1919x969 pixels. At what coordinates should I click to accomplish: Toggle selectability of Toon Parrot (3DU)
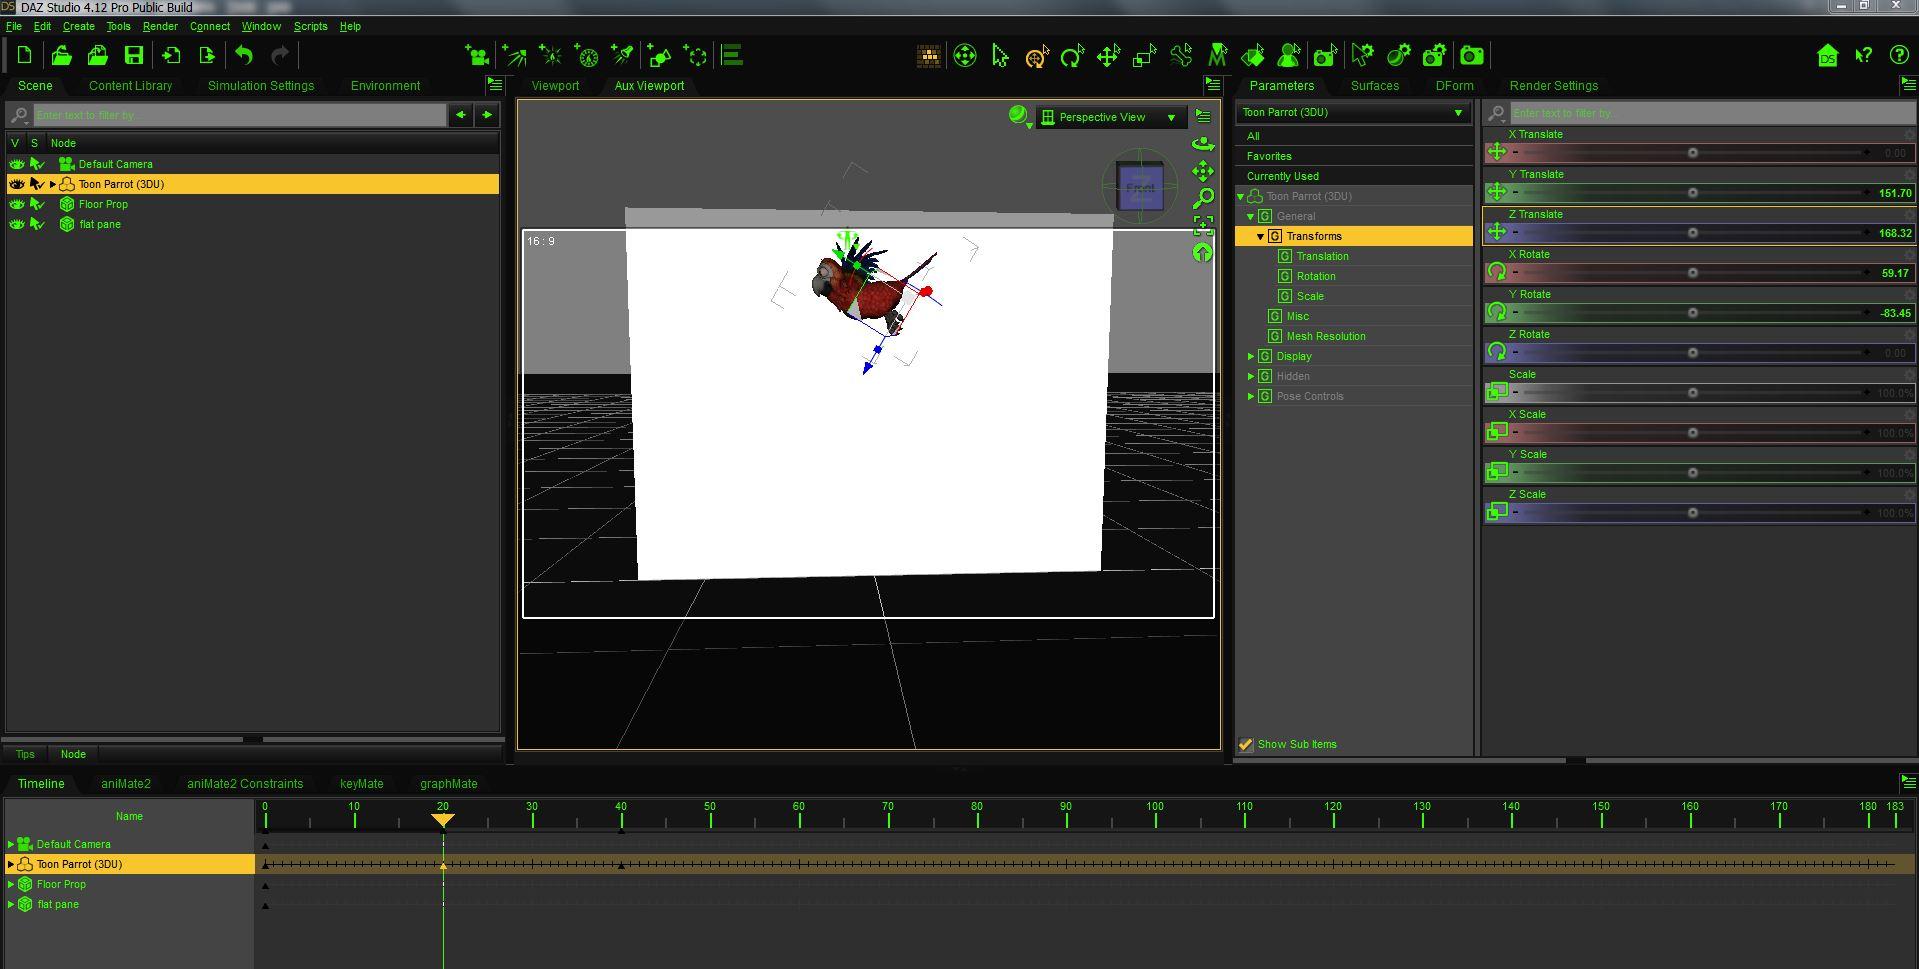37,184
